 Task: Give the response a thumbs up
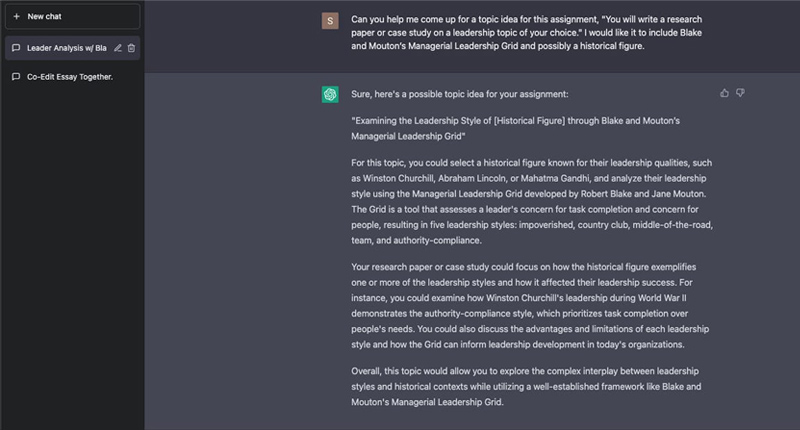pyautogui.click(x=724, y=93)
